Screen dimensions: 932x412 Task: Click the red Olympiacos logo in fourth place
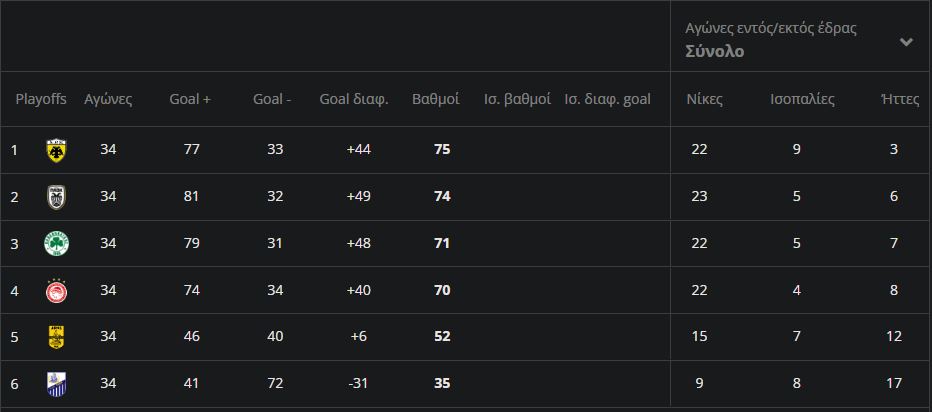click(x=56, y=290)
